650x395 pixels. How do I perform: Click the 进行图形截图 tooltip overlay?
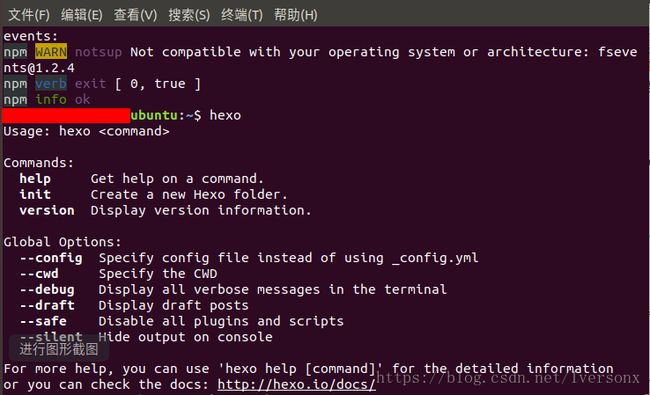tap(59, 349)
